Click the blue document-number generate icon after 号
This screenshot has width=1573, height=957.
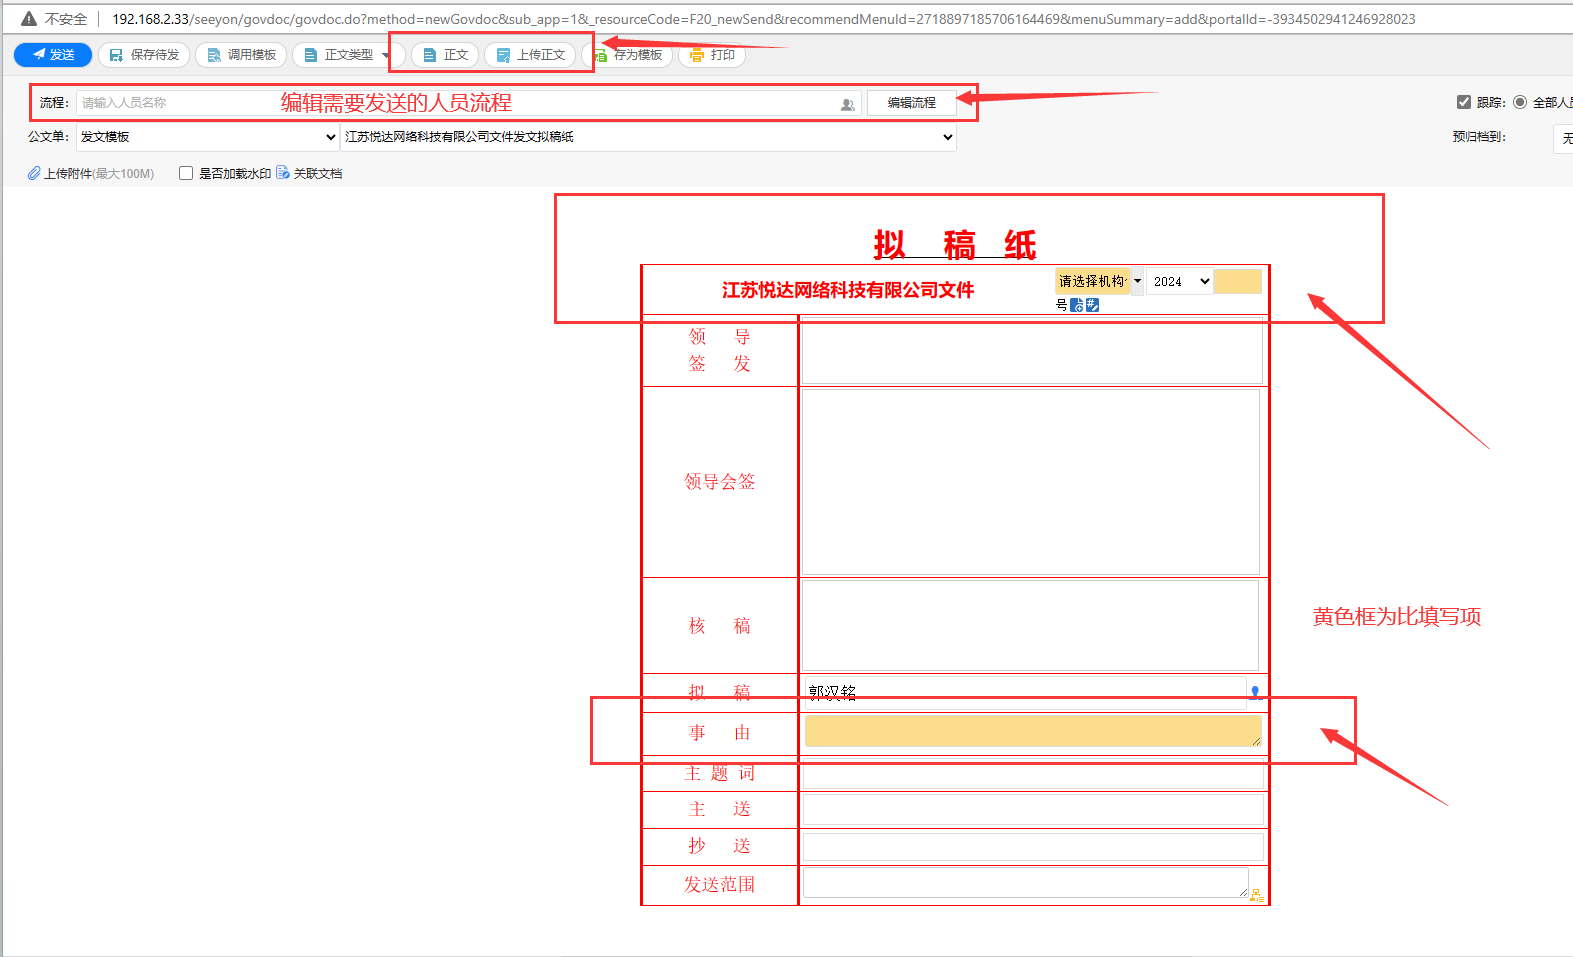(1077, 305)
